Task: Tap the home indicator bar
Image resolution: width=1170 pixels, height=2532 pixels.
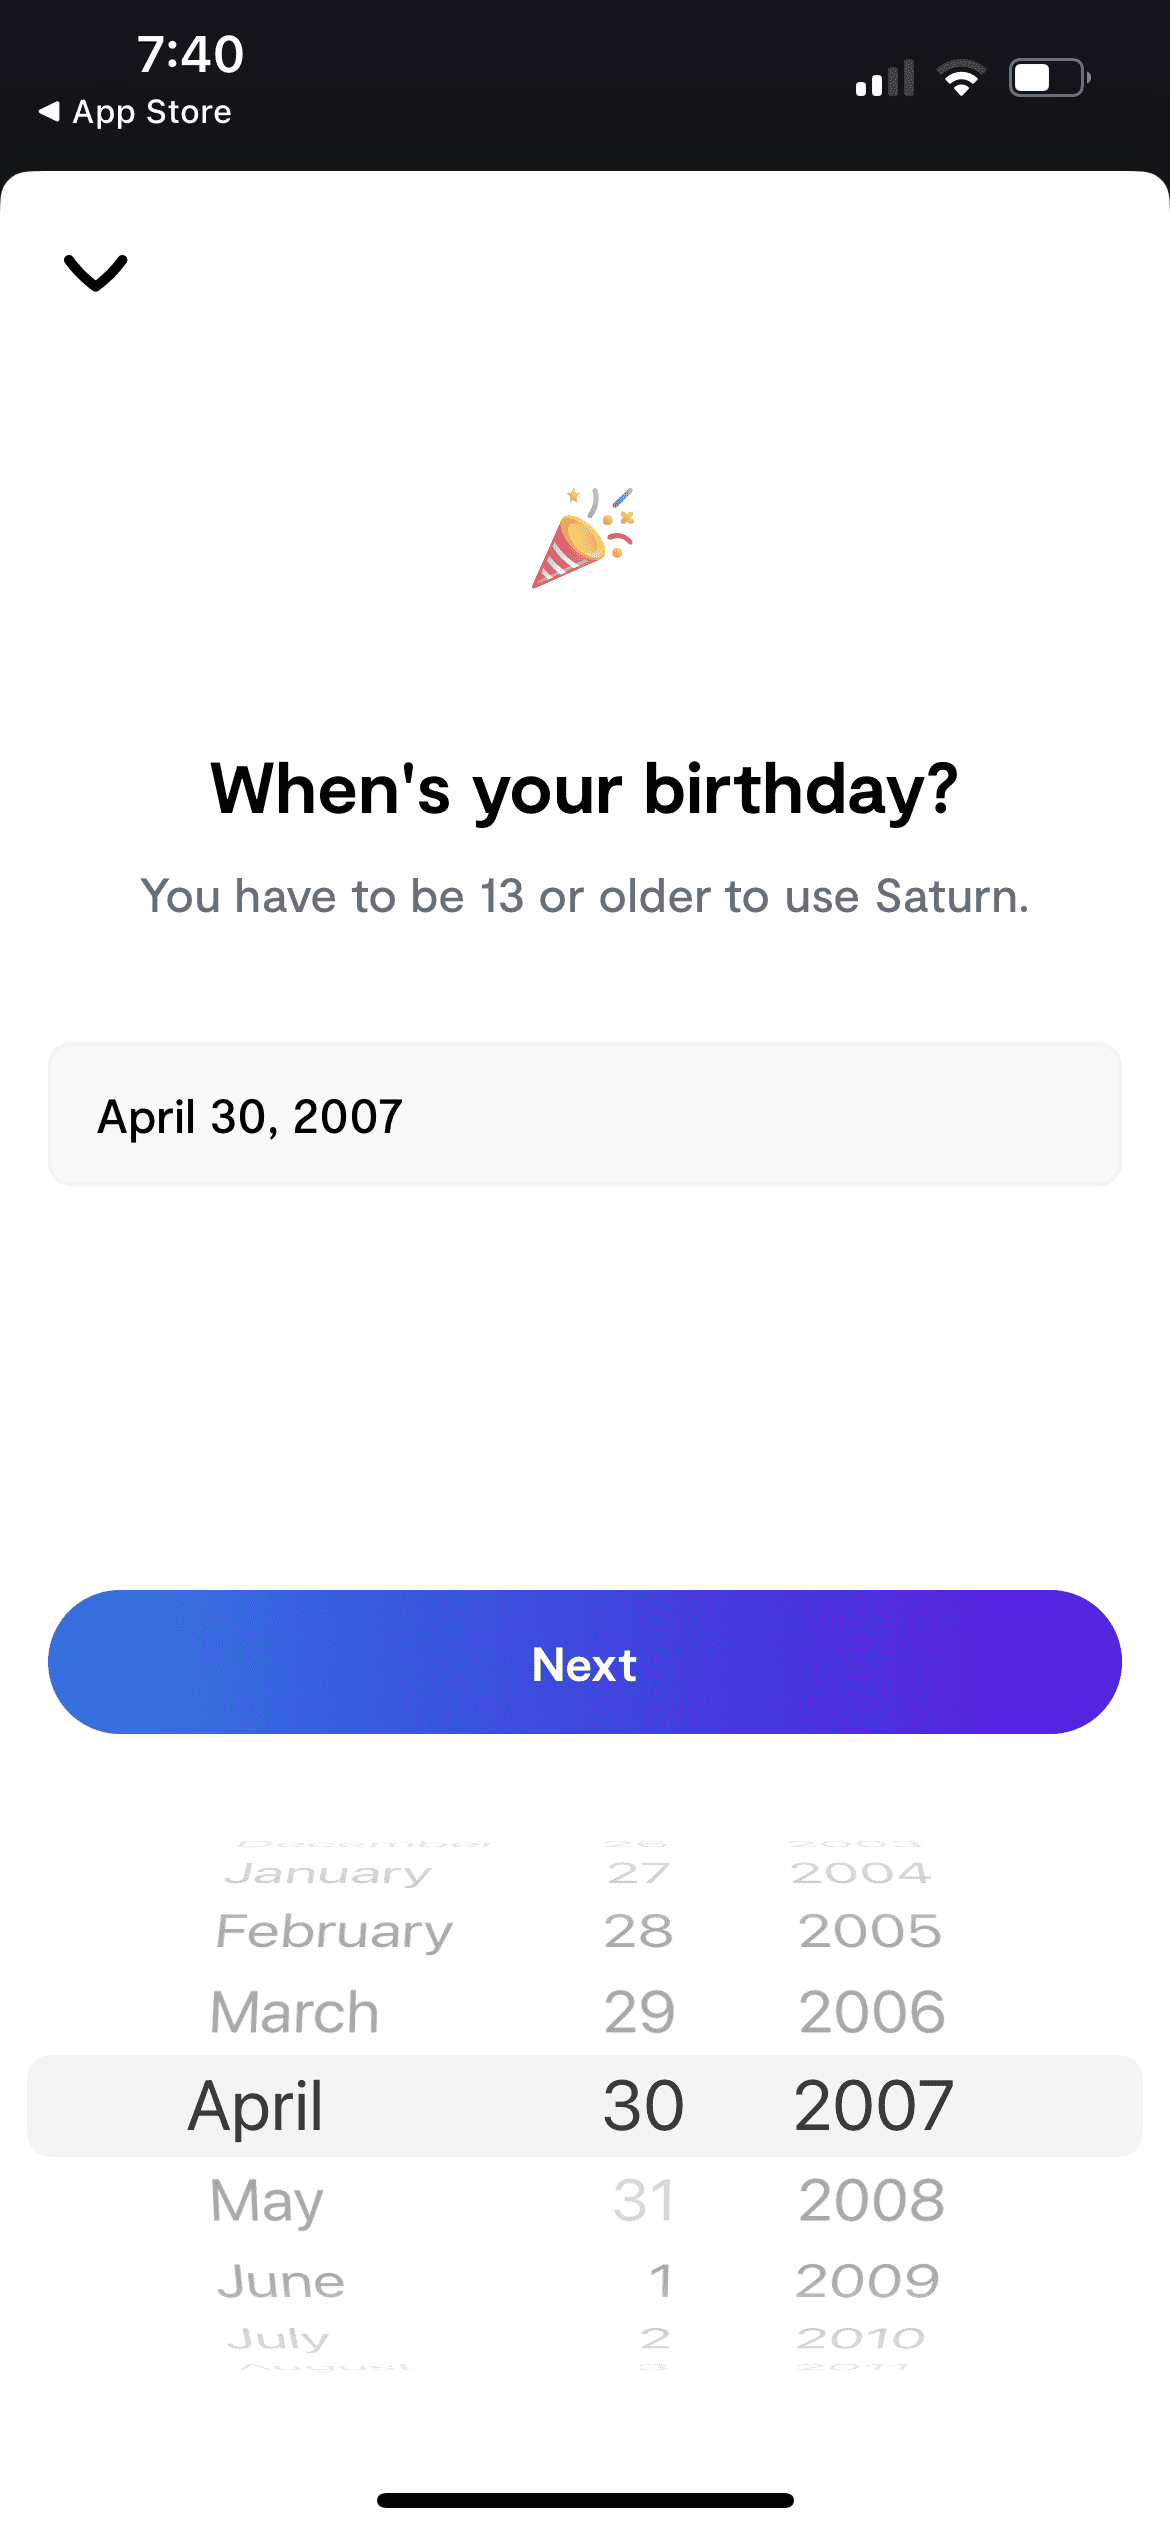Action: [585, 2500]
